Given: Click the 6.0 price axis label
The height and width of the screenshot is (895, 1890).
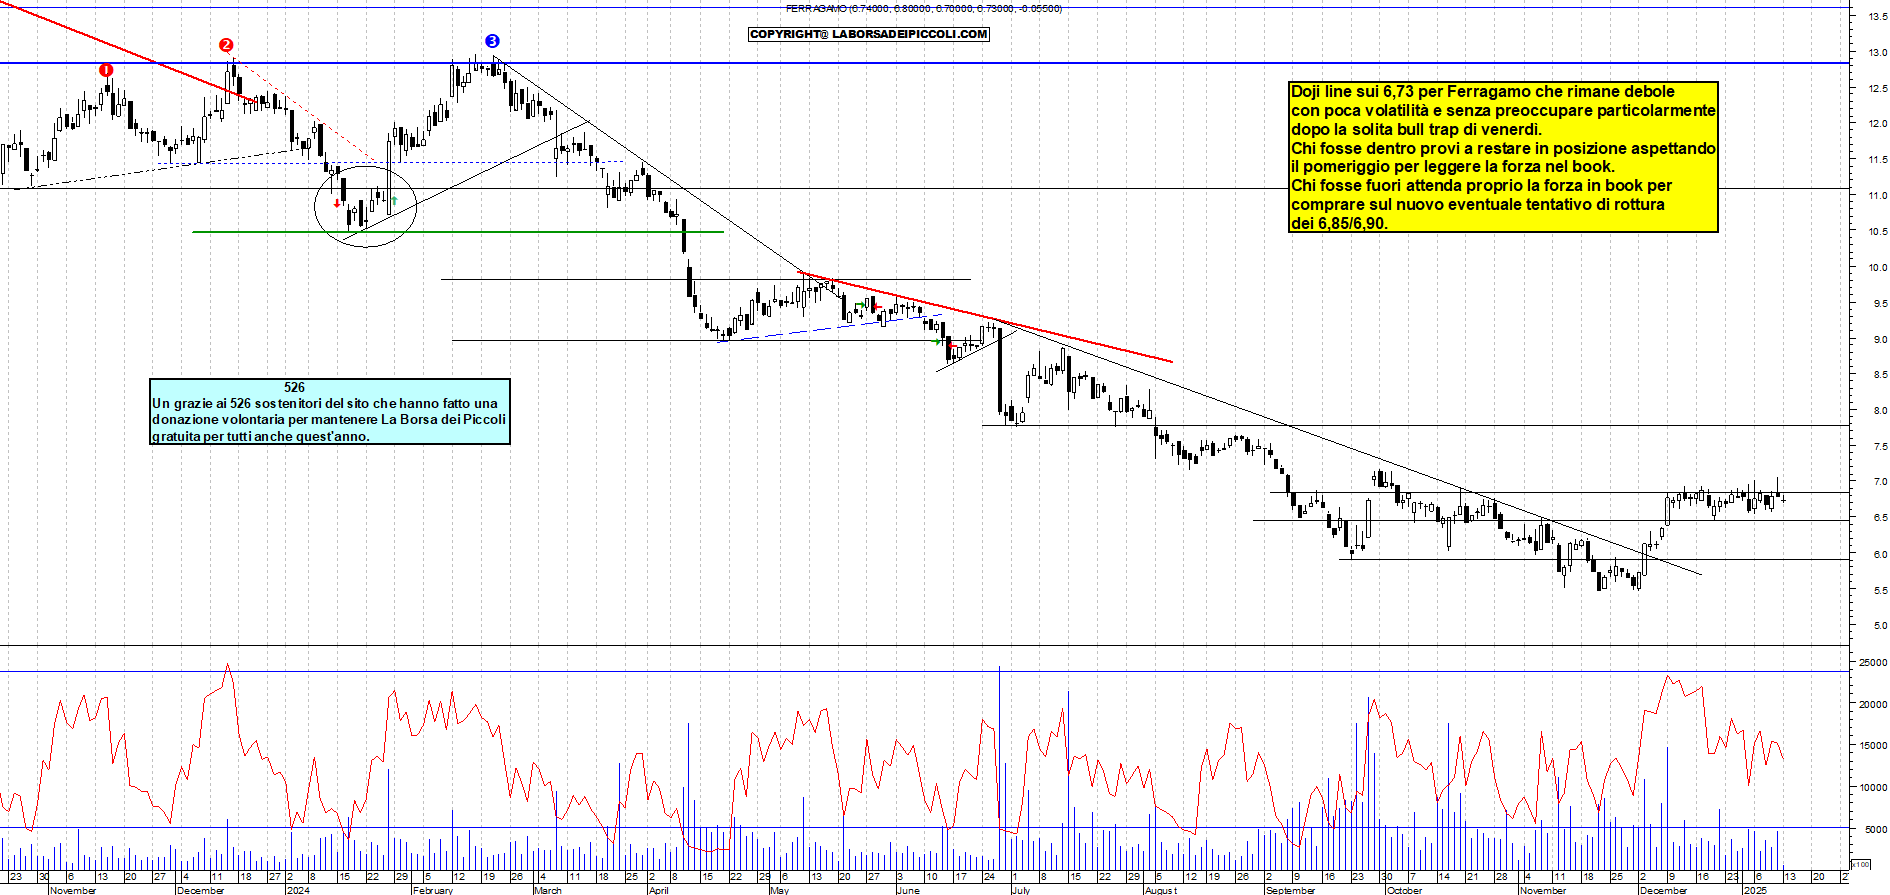Looking at the screenshot, I should pos(1880,554).
